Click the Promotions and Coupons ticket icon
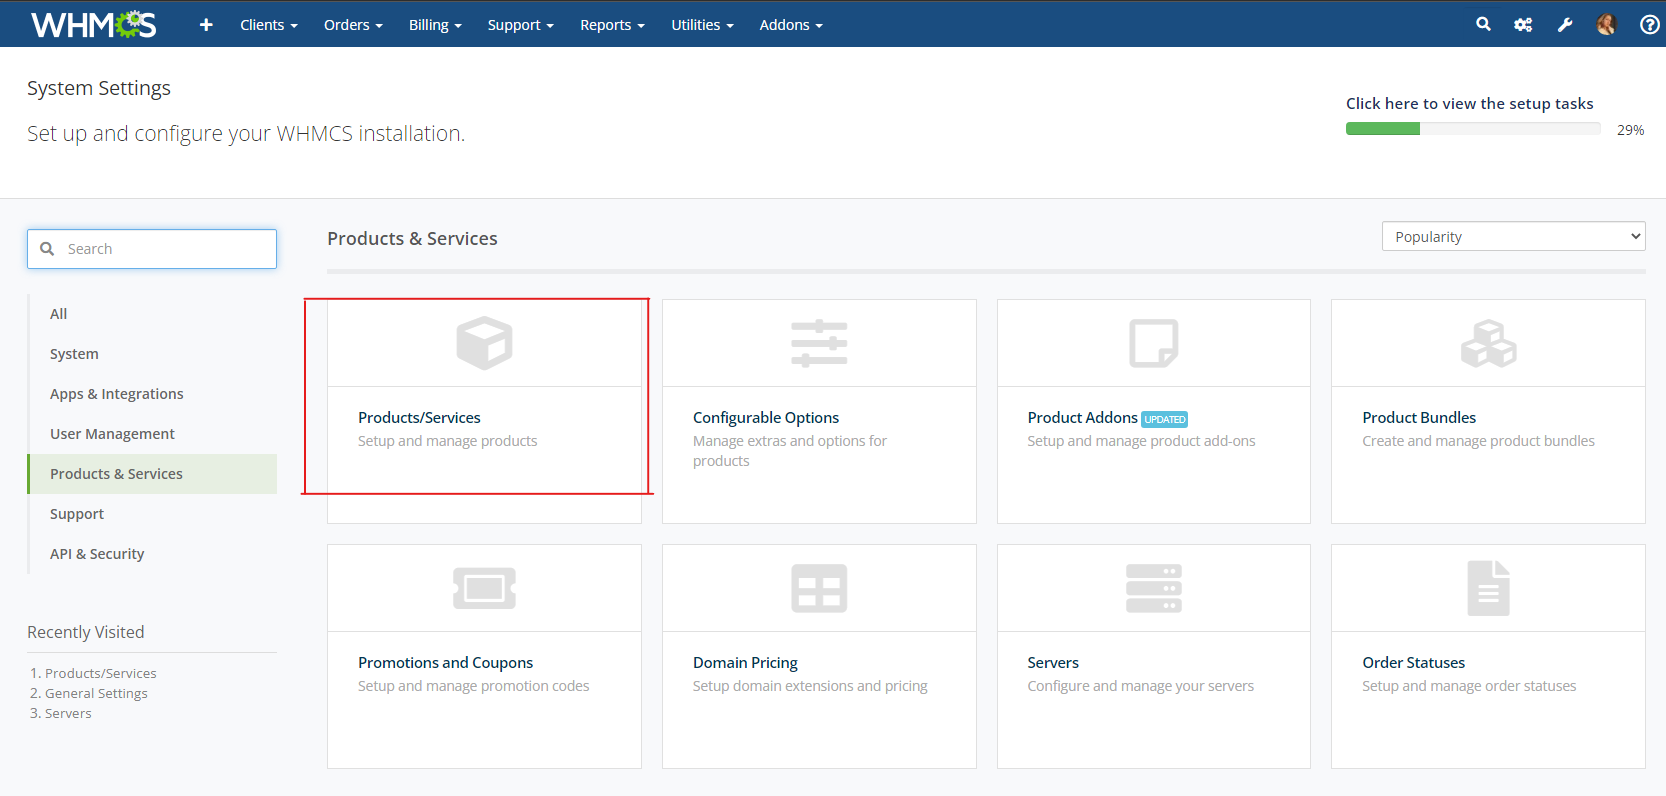Viewport: 1666px width, 796px height. [484, 588]
